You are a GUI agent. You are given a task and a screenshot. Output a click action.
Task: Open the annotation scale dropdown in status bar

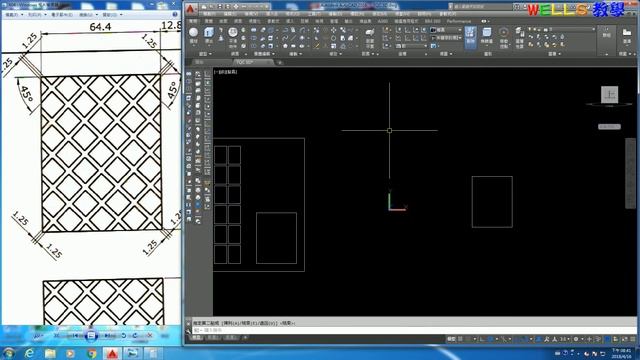564,339
